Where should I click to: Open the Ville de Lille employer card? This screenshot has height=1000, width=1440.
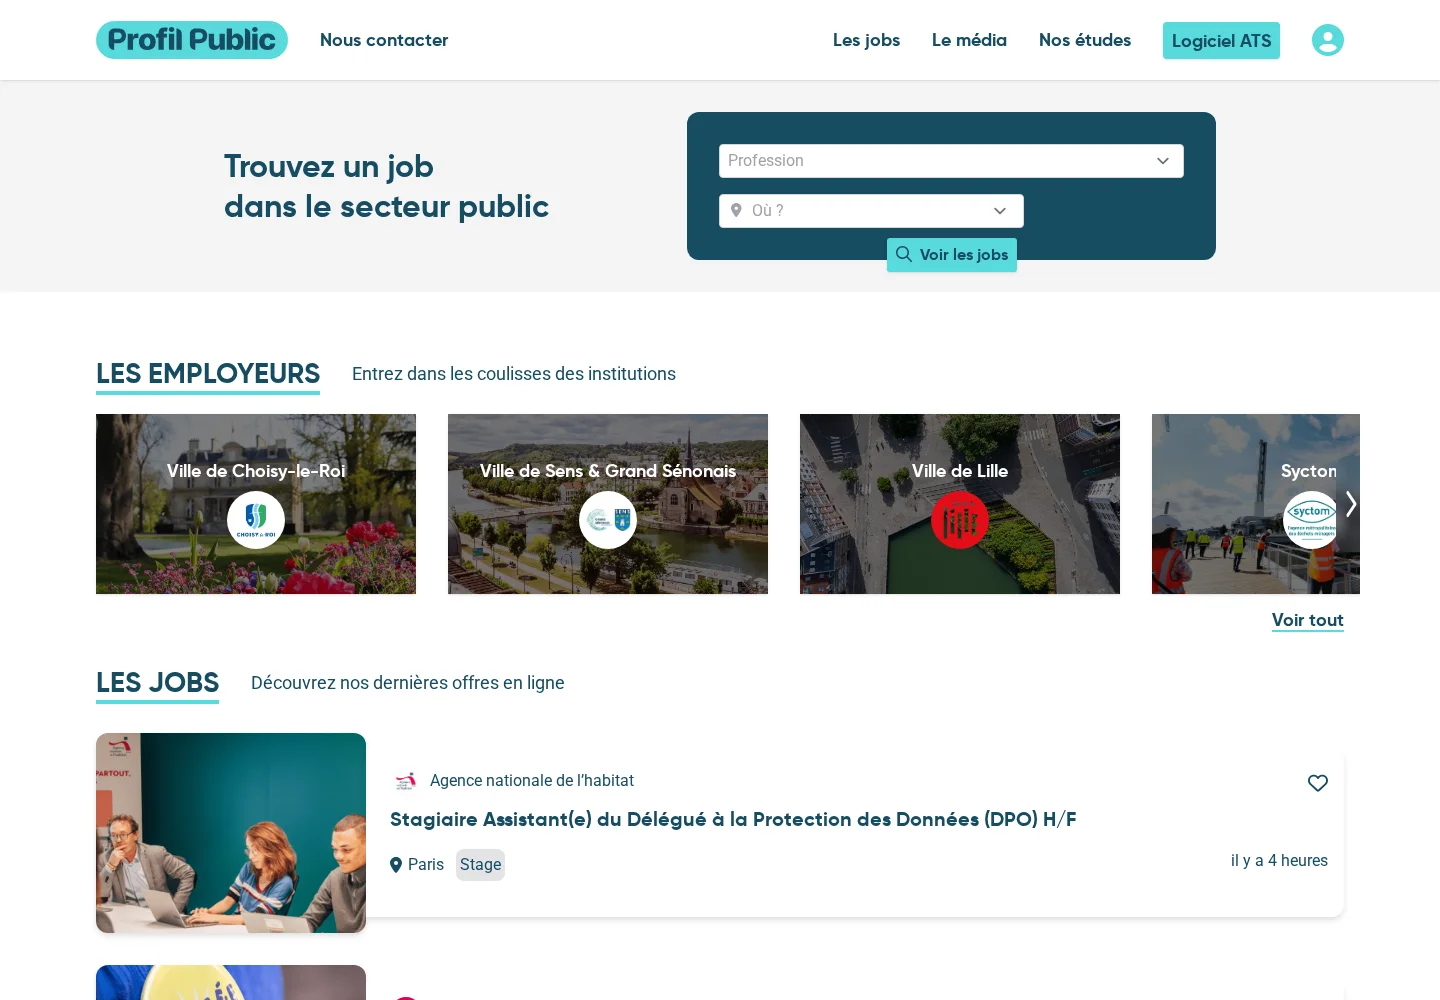[960, 504]
